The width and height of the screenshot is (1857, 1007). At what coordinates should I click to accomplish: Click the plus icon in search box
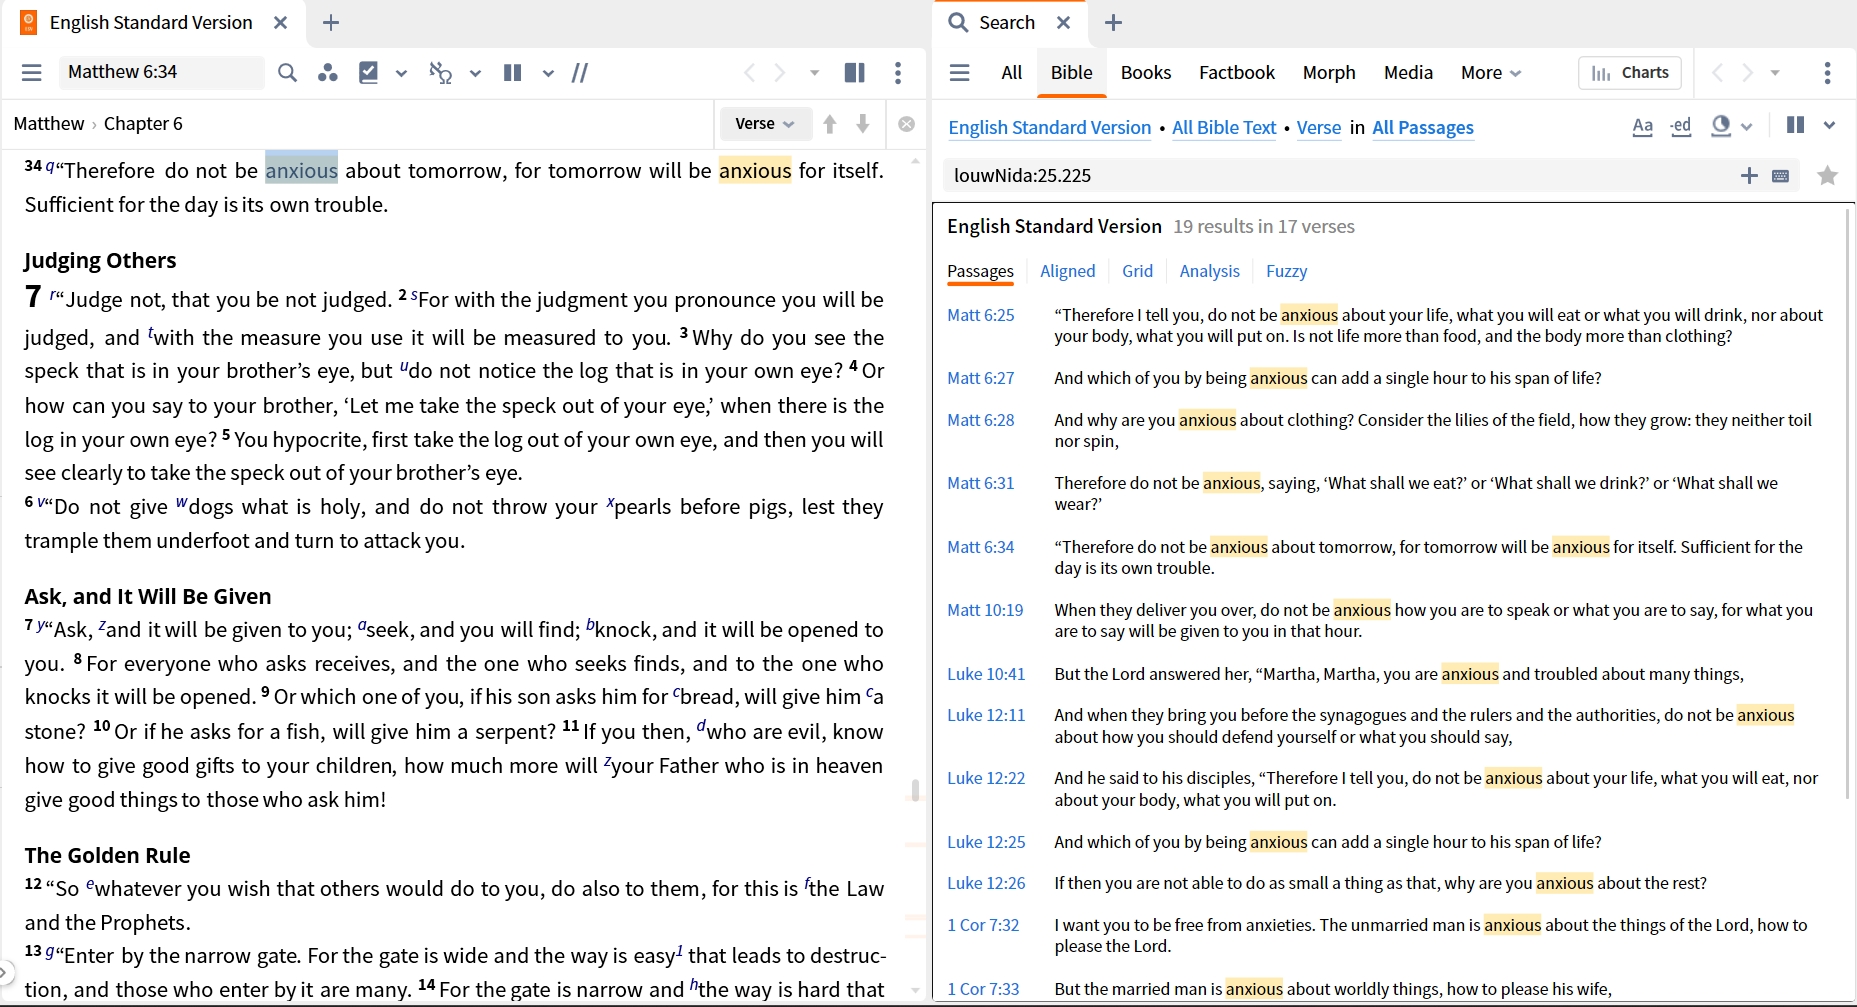point(1749,175)
